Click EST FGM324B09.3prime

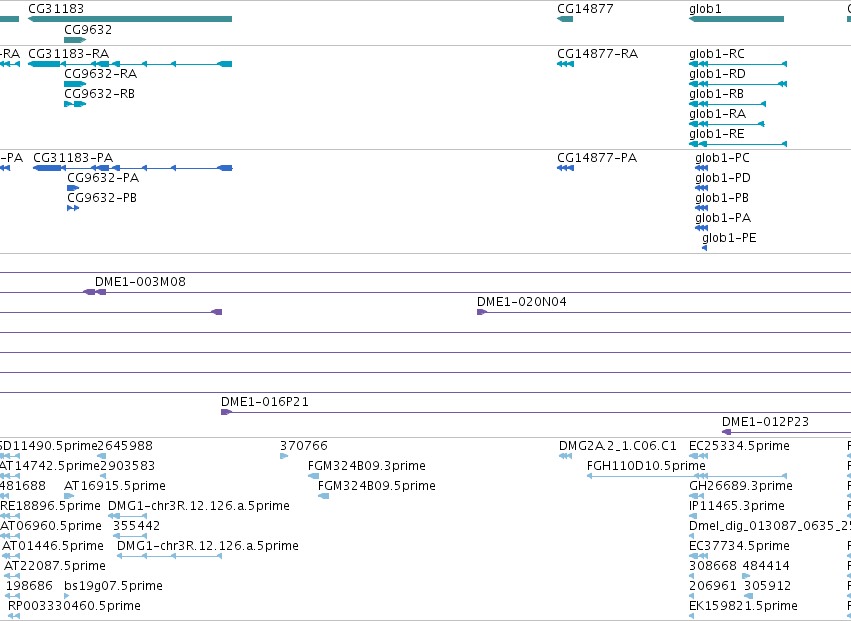[367, 466]
